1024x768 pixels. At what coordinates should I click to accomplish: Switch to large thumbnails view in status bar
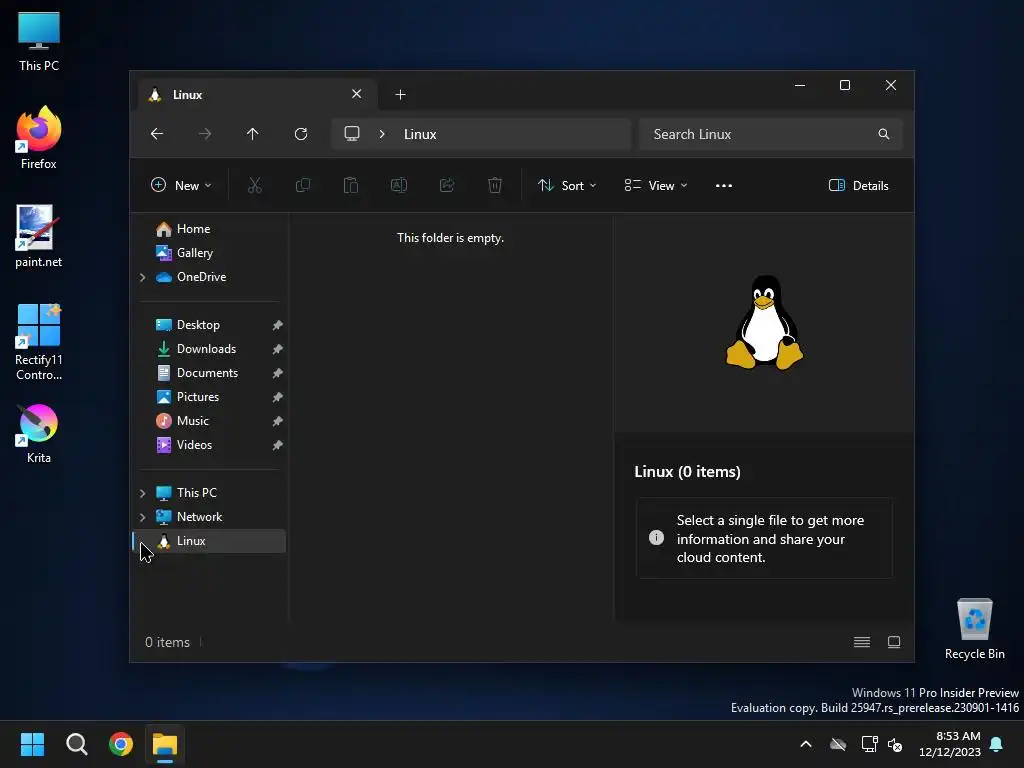(894, 643)
